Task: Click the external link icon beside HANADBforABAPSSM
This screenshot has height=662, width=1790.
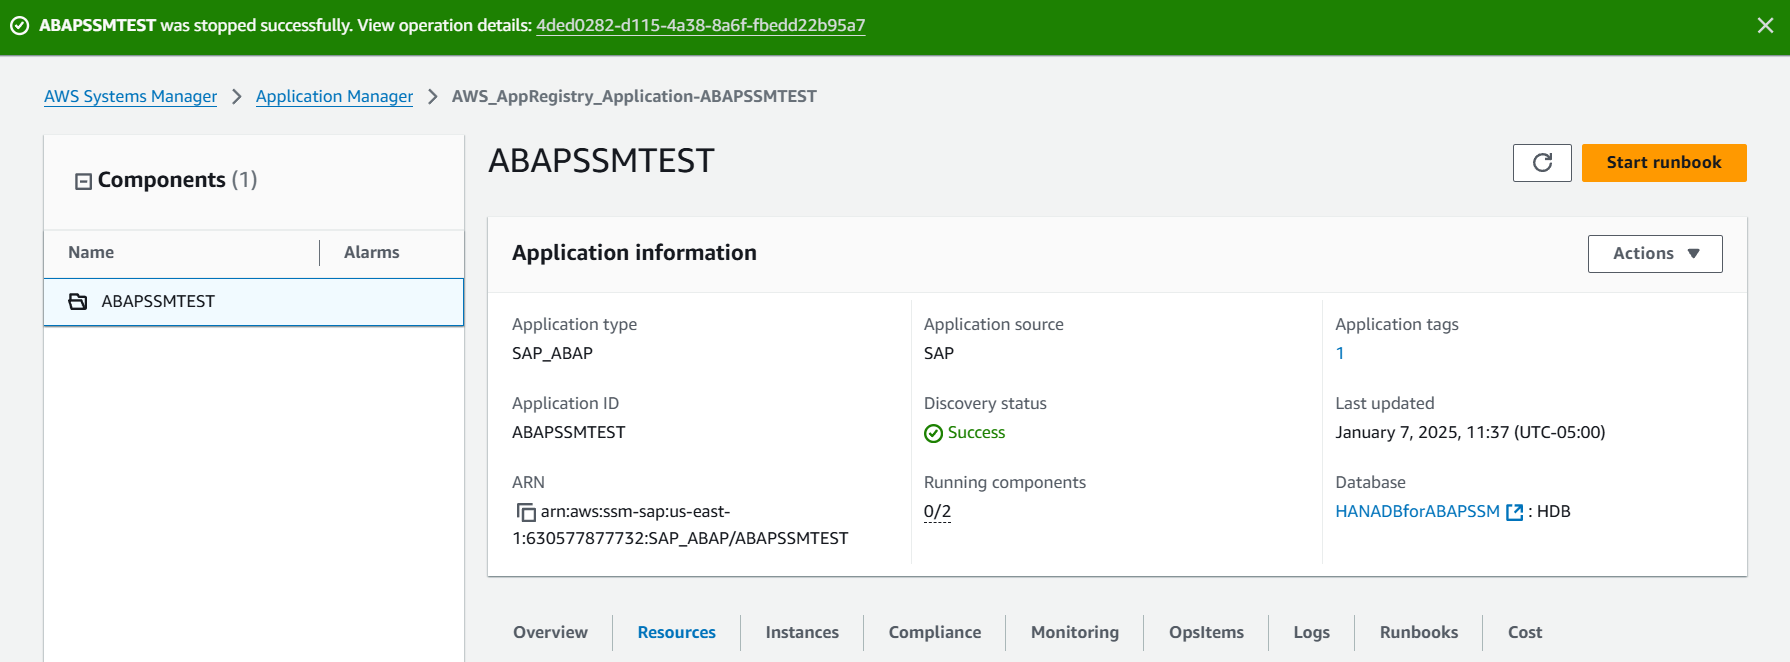Action: pyautogui.click(x=1514, y=512)
